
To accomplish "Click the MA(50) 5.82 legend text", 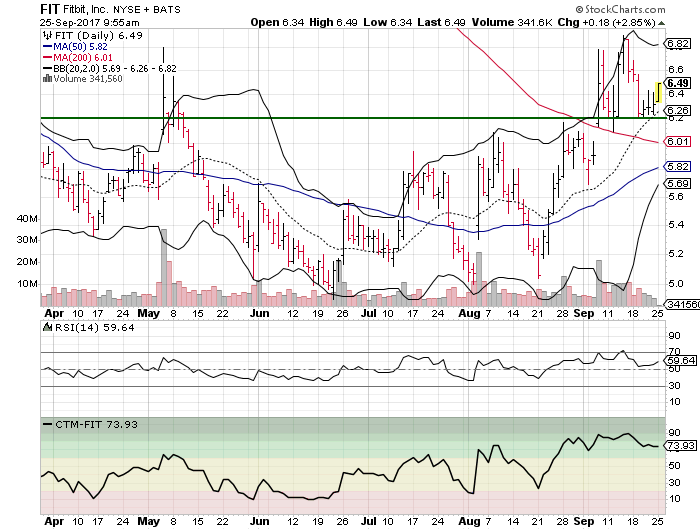I will (x=80, y=46).
